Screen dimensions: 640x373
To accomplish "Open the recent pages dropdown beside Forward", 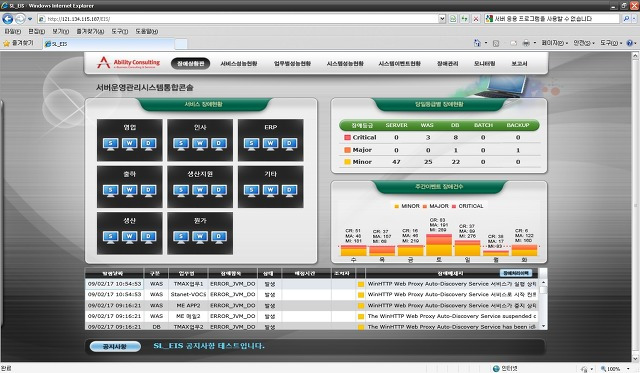I will pos(30,19).
